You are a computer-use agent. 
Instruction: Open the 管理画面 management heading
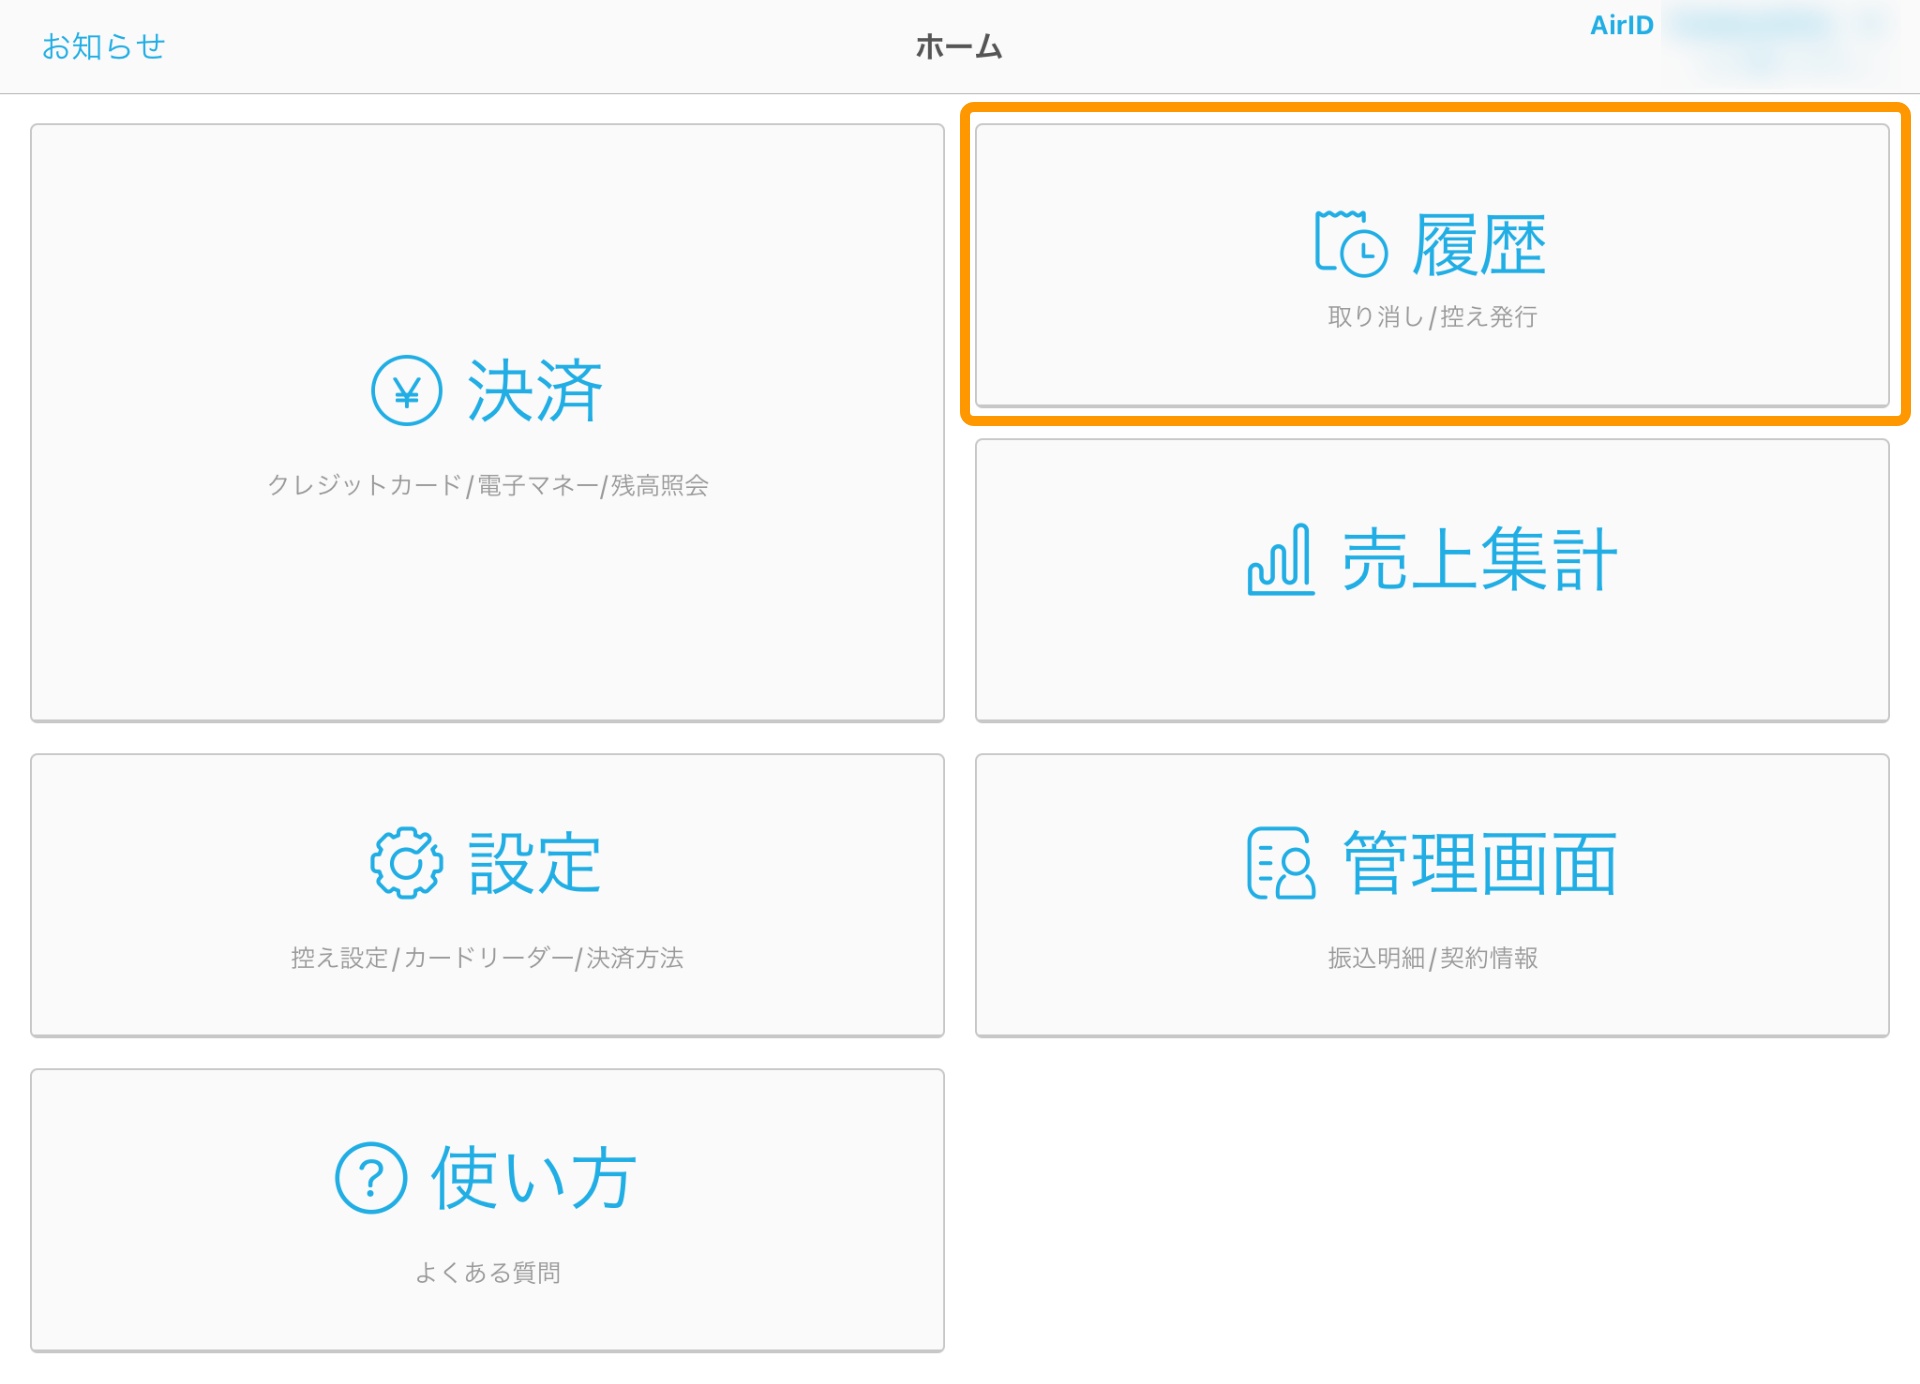pos(1479,863)
